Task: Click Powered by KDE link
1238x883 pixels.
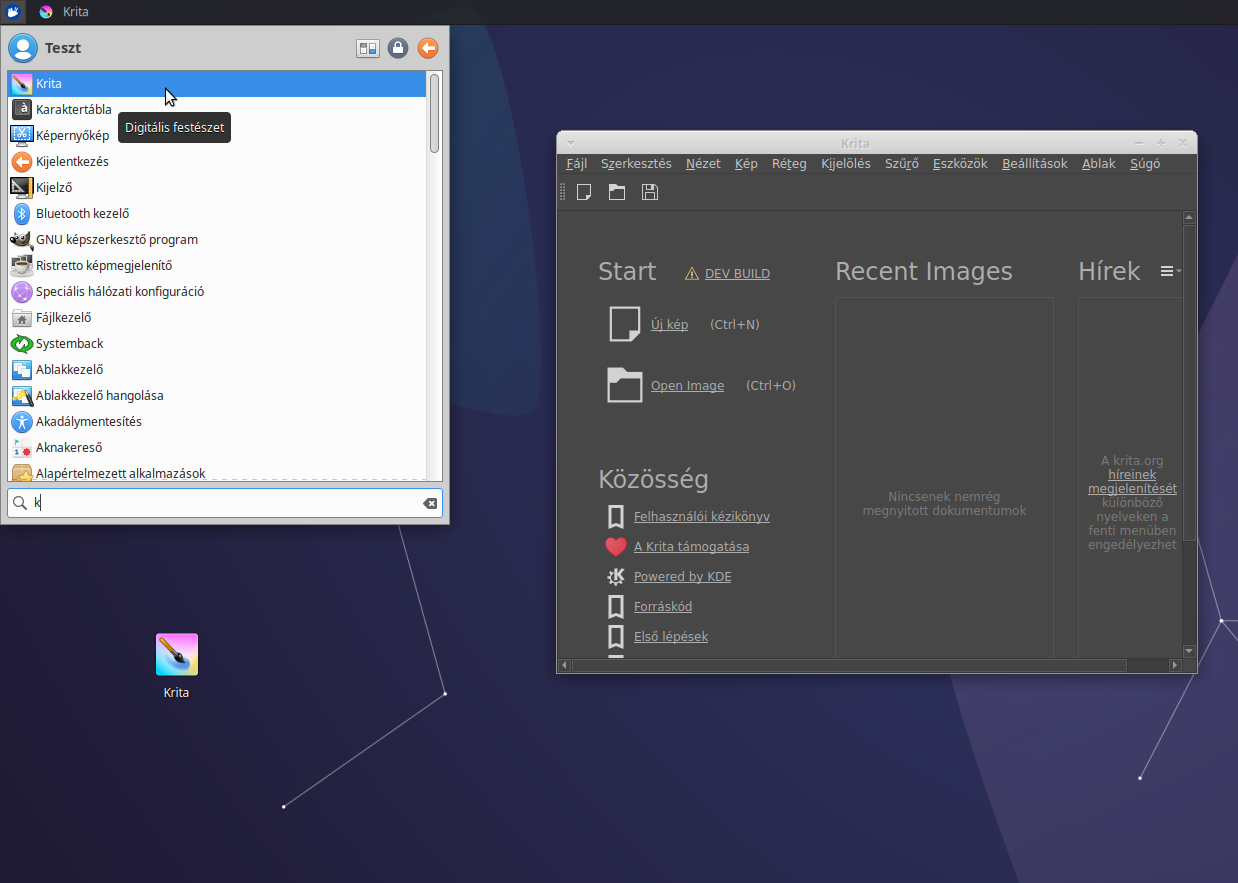Action: pos(682,577)
